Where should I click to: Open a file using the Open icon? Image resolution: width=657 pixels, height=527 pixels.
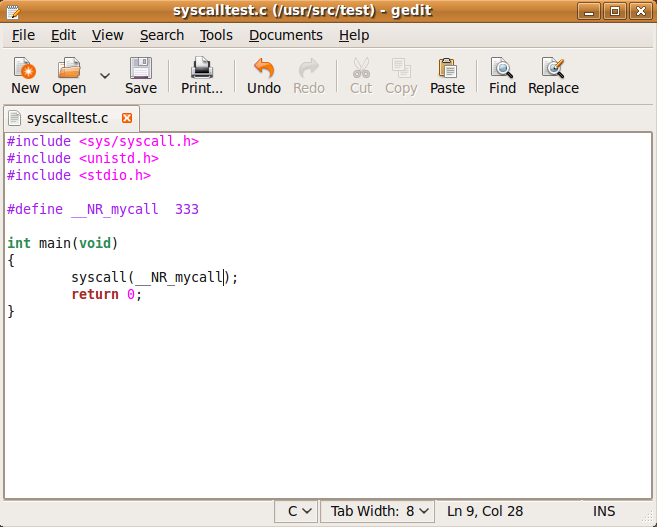[69, 76]
